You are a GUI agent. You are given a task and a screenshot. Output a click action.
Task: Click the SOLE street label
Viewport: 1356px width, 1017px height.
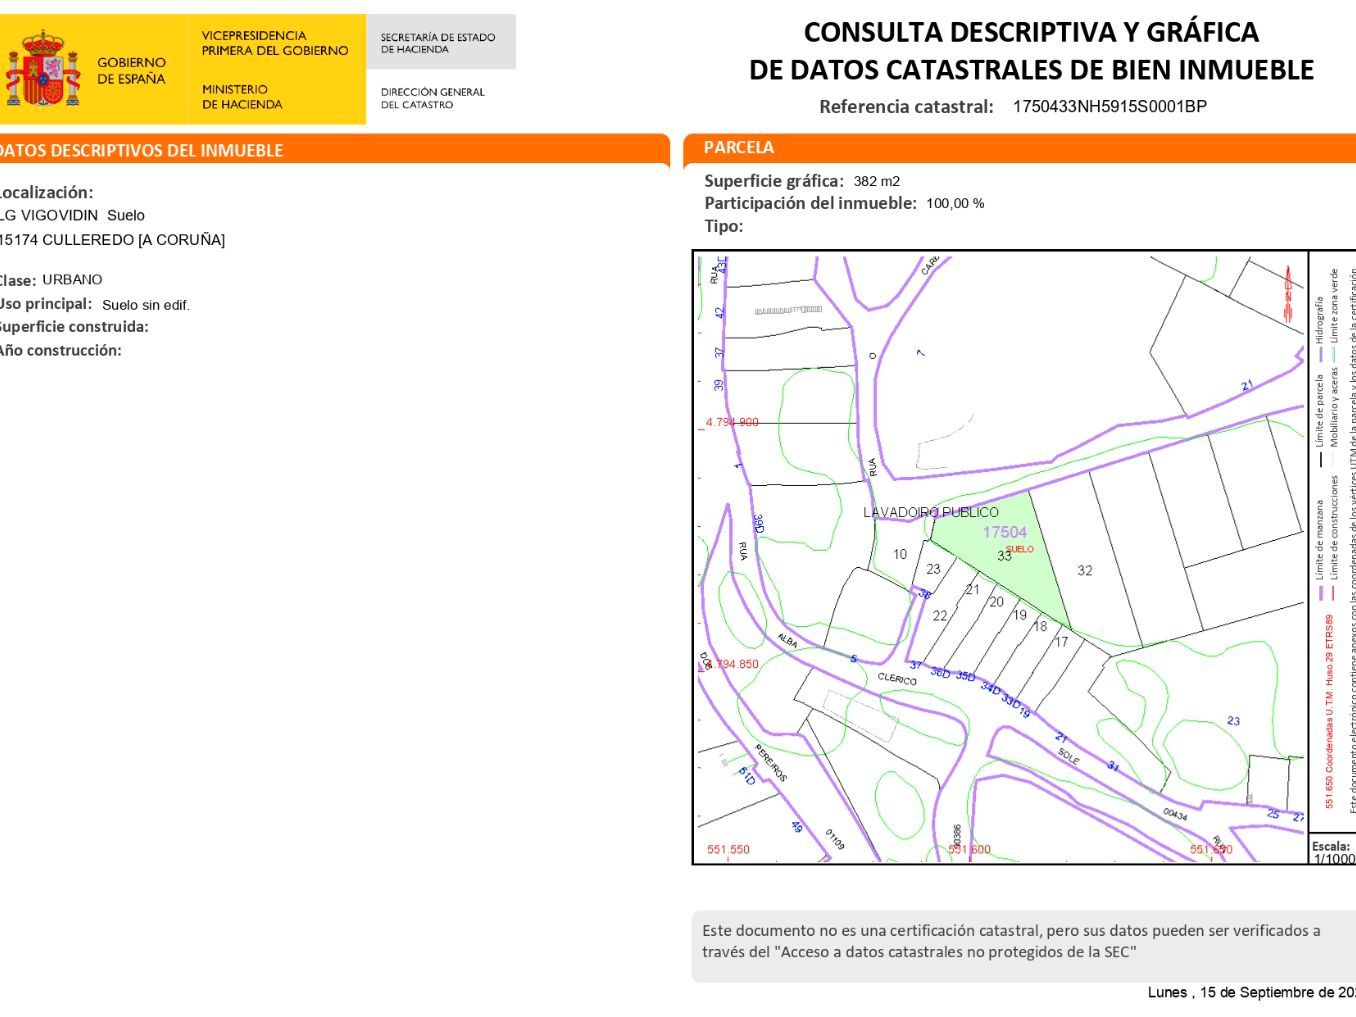[x=1069, y=758]
